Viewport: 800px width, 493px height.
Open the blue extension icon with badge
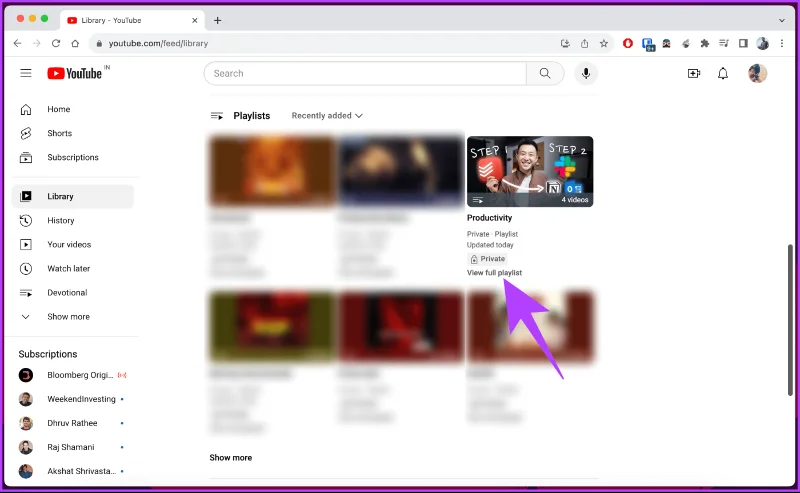pyautogui.click(x=648, y=44)
